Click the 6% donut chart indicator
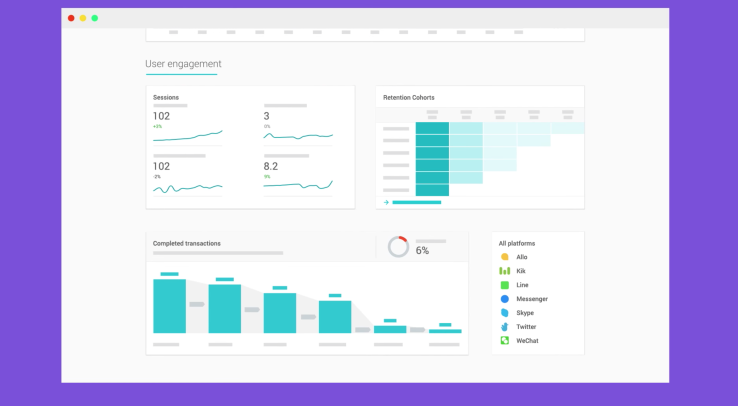This screenshot has width=738, height=406. [398, 247]
